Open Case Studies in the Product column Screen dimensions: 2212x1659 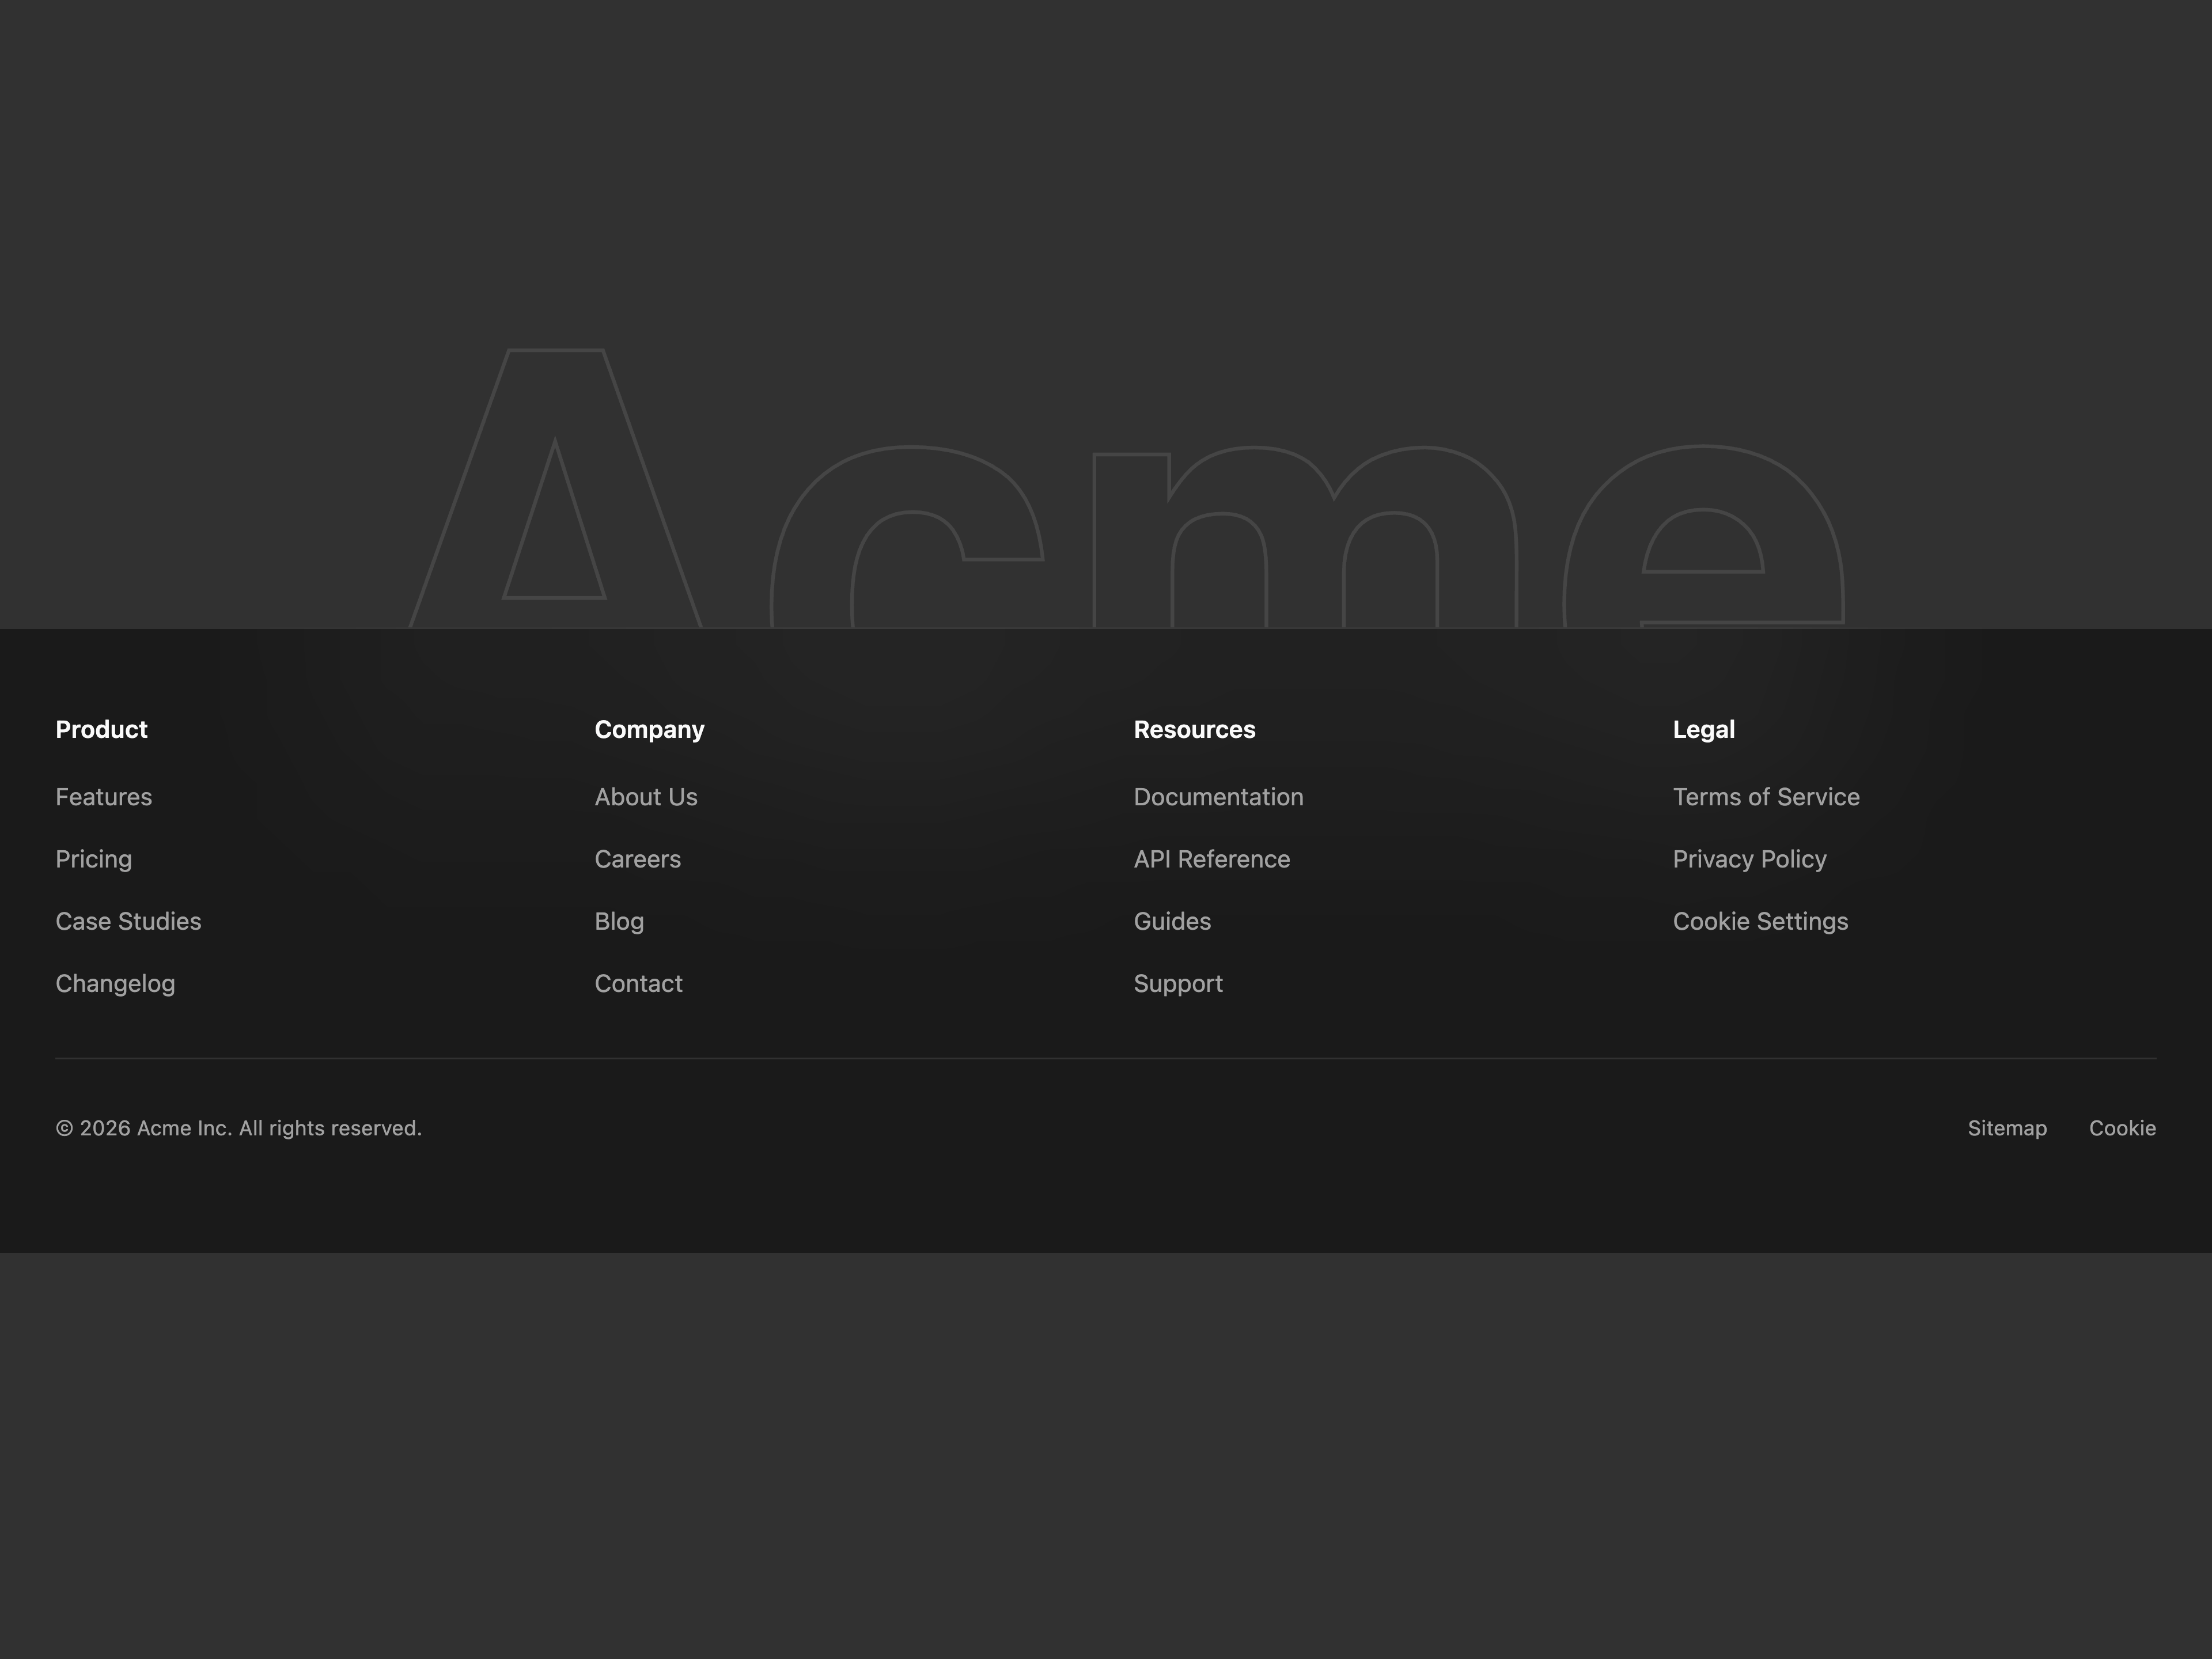[128, 921]
